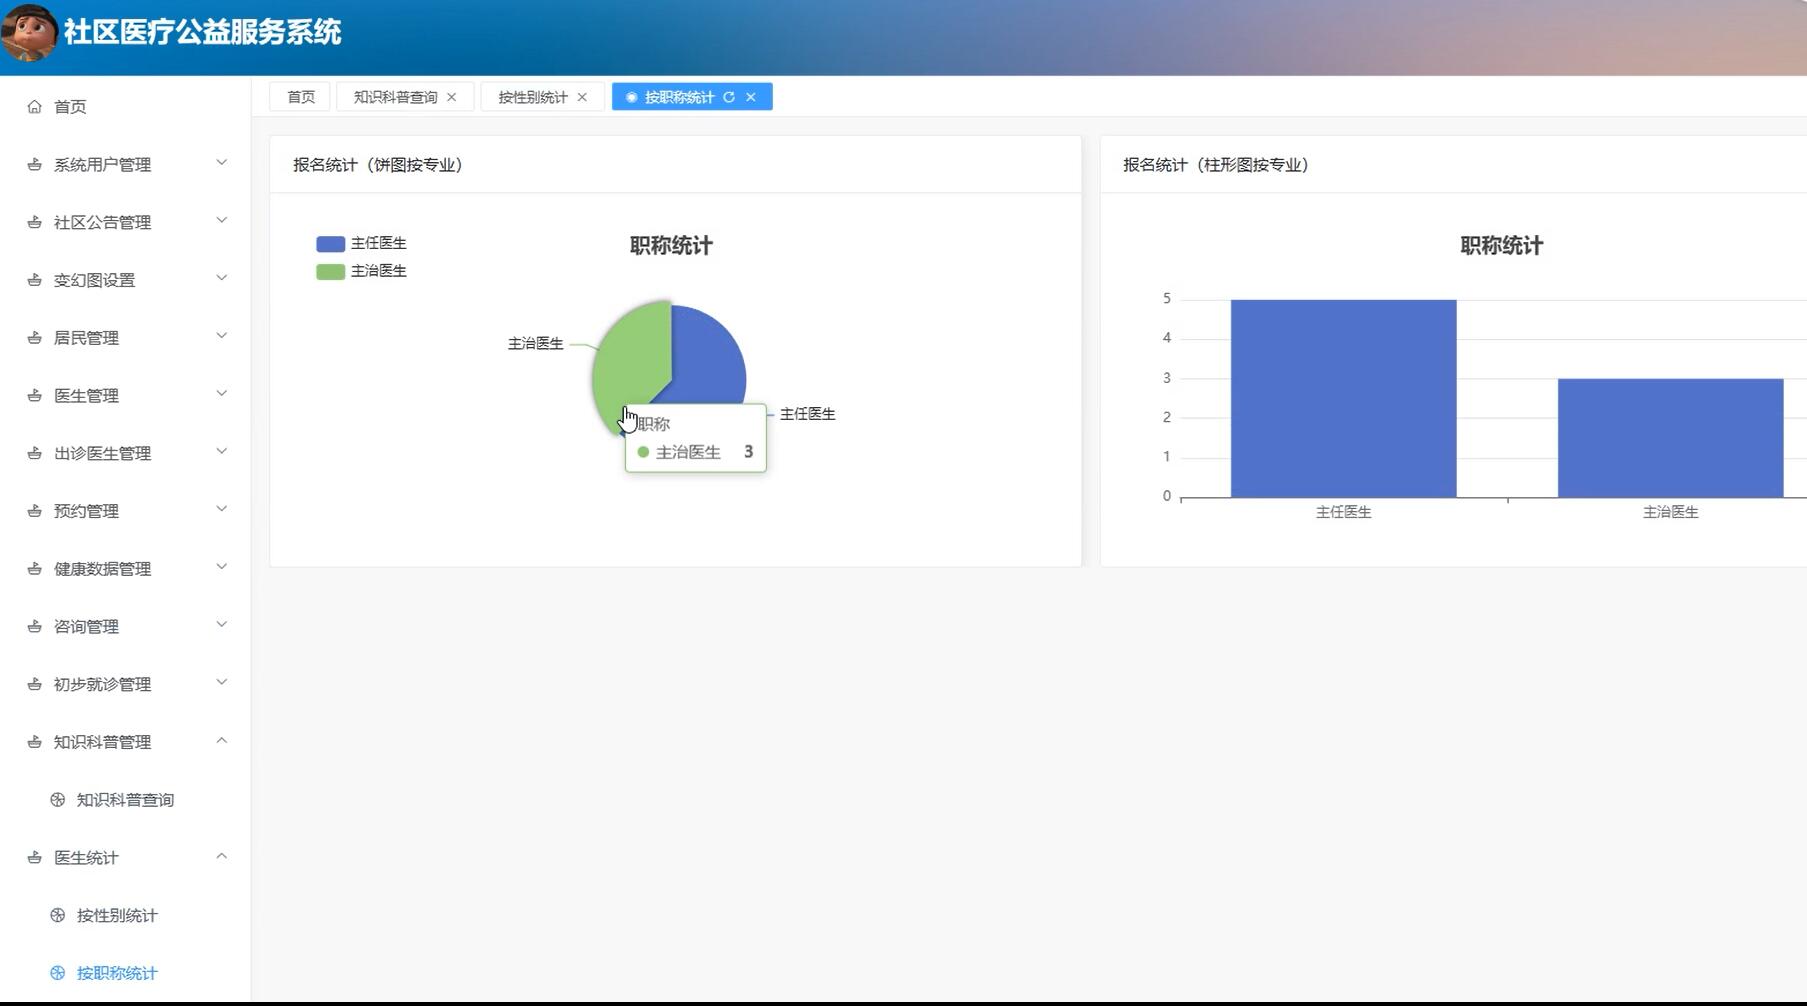Click the 预约管理 sidebar icon
Screen dimensions: 1807x1006
33,510
